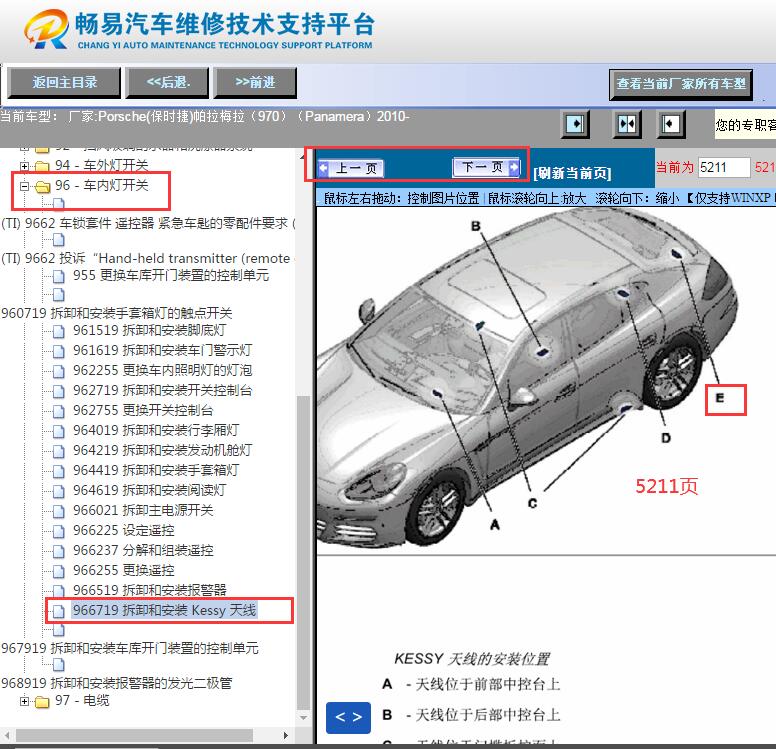Screen dimensions: 776x749
Task: Click the 97 - 电缆 folder icon
Action: tap(42, 701)
